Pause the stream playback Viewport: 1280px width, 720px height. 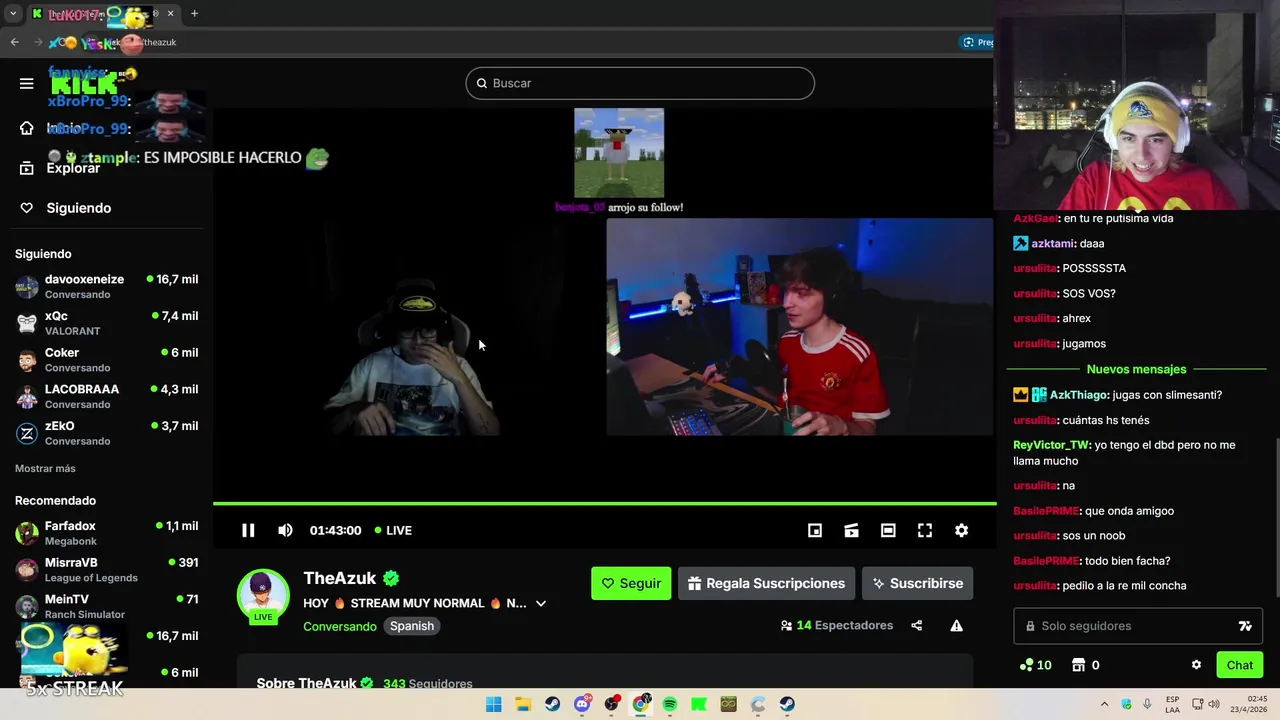click(248, 530)
